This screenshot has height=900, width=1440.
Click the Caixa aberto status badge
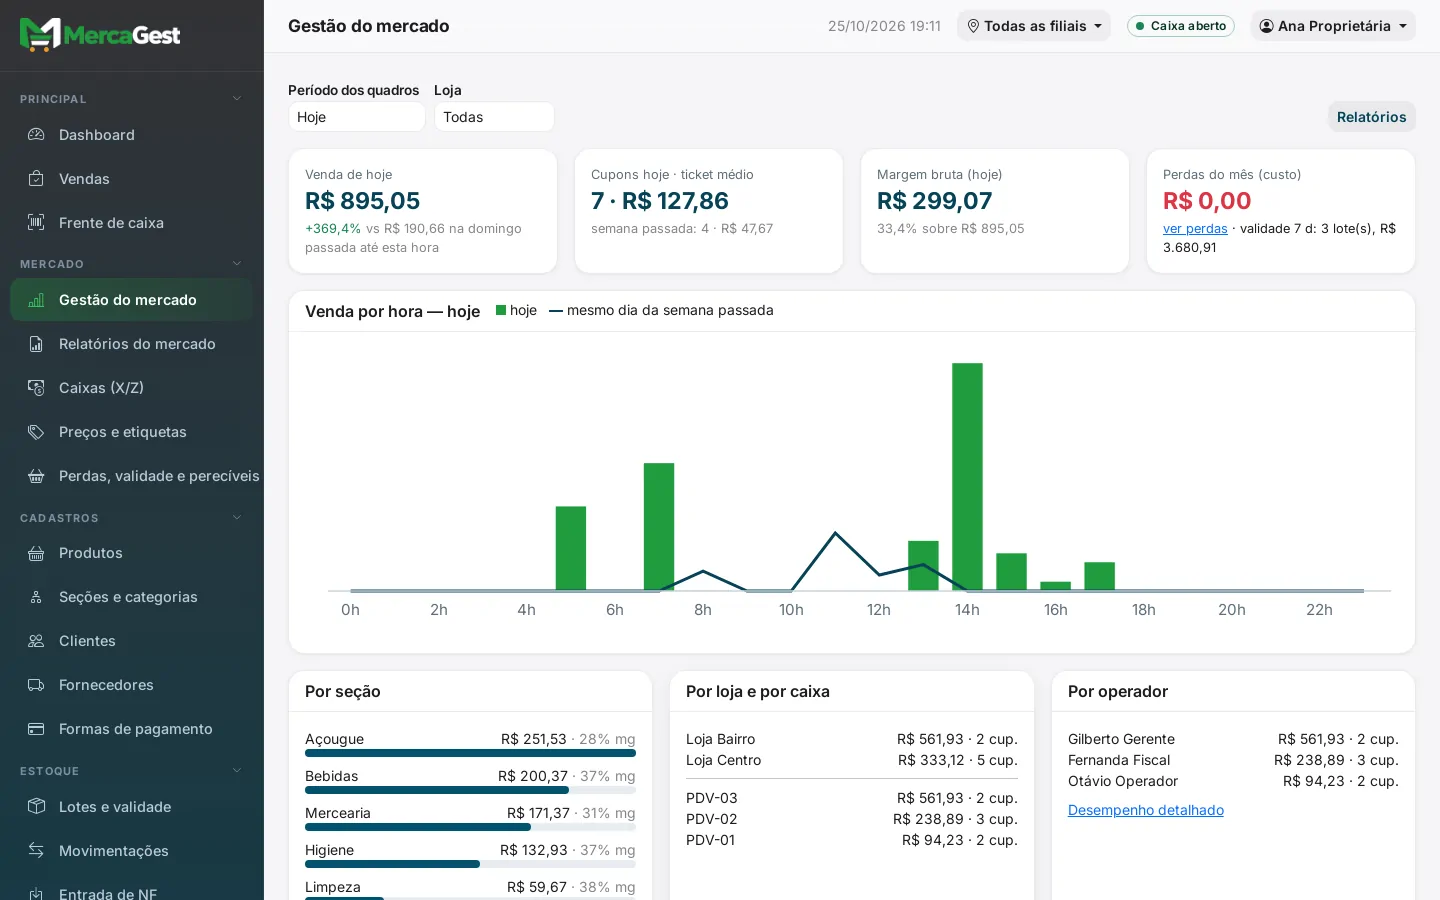(1181, 26)
